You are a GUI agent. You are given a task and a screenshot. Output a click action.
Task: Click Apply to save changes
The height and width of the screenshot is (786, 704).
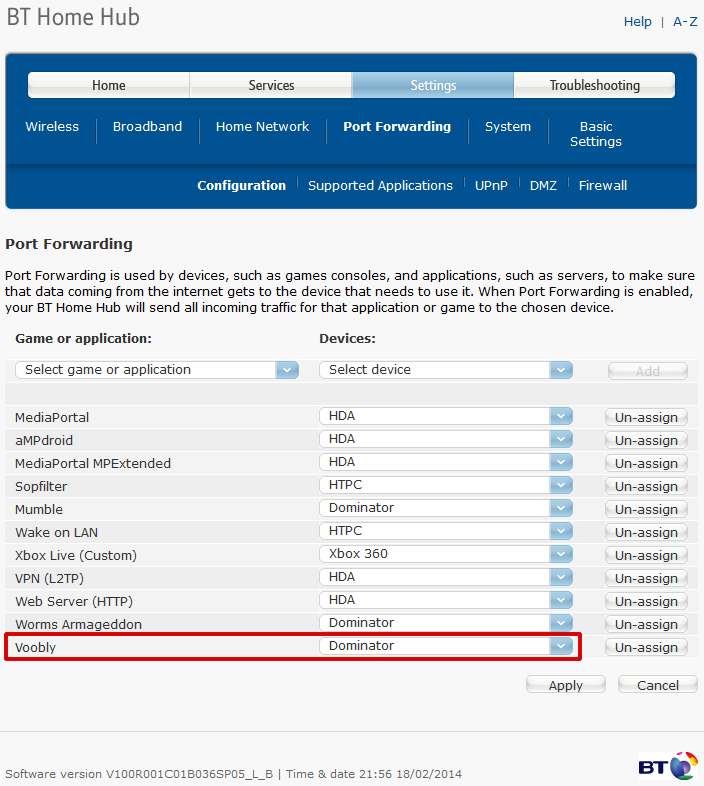click(x=566, y=685)
